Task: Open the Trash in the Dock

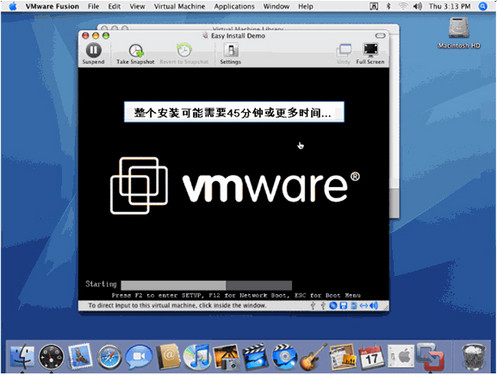Action: (x=474, y=357)
